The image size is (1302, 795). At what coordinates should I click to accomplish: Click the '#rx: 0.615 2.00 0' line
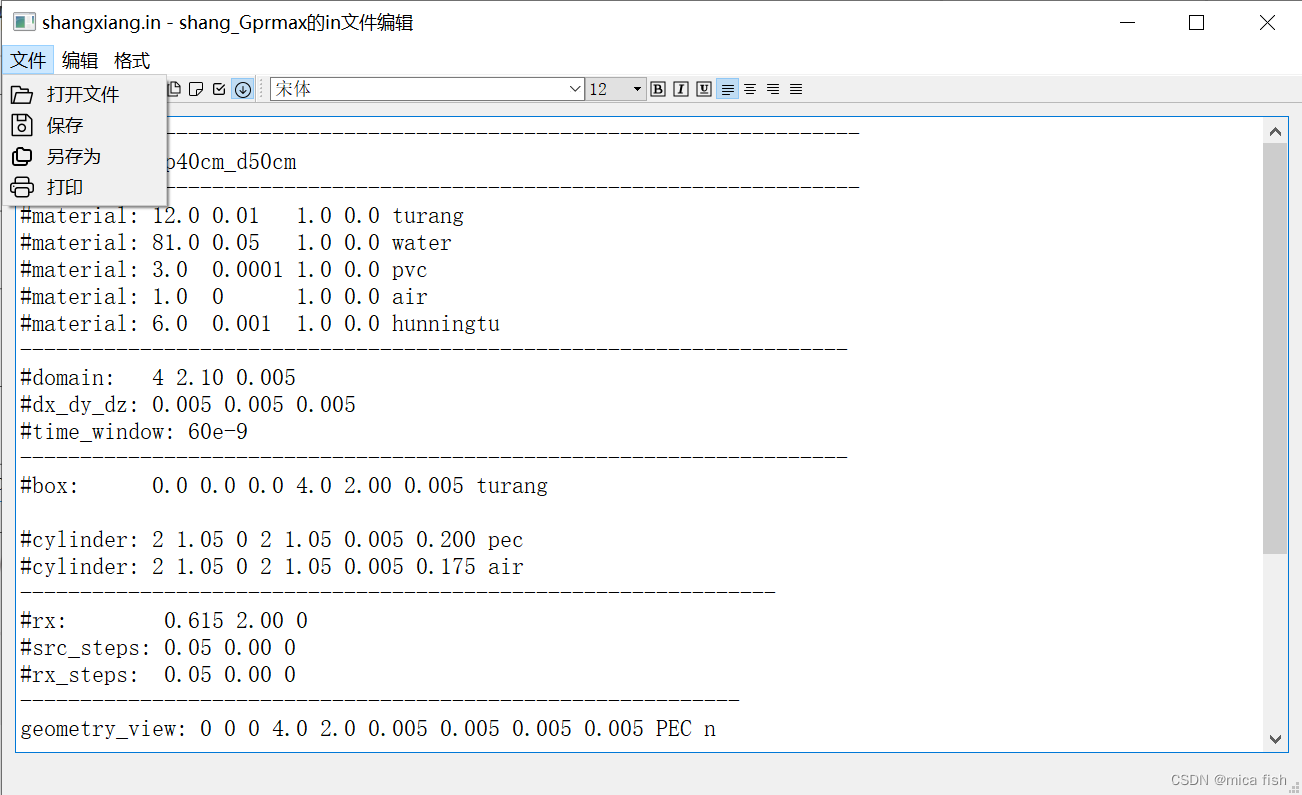point(164,621)
